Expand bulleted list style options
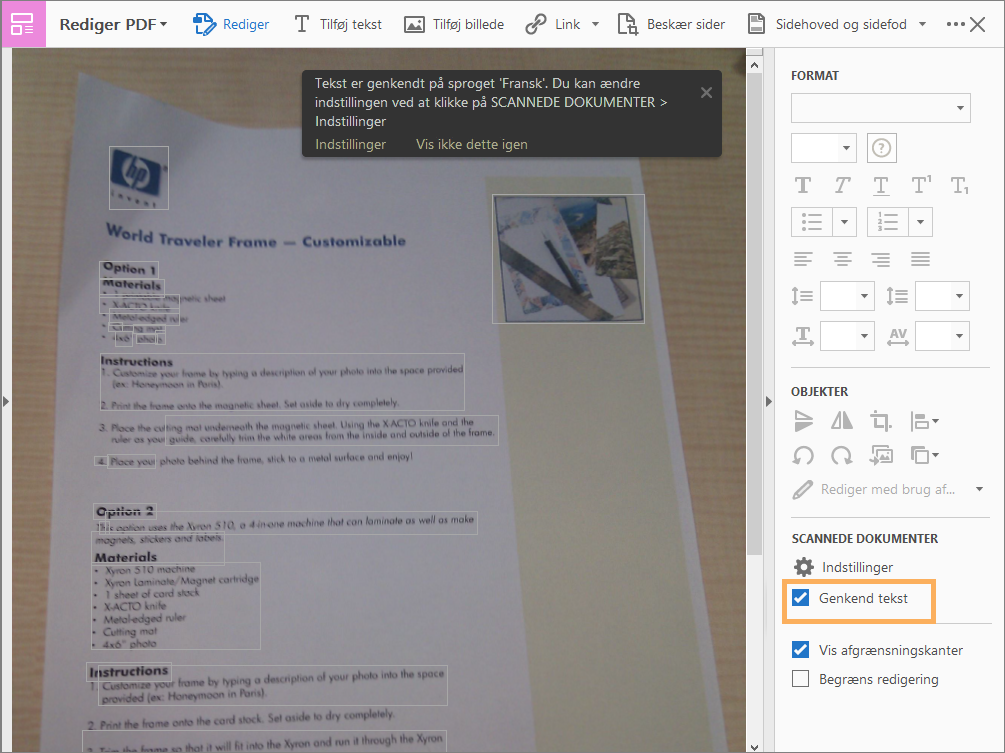 (x=844, y=222)
